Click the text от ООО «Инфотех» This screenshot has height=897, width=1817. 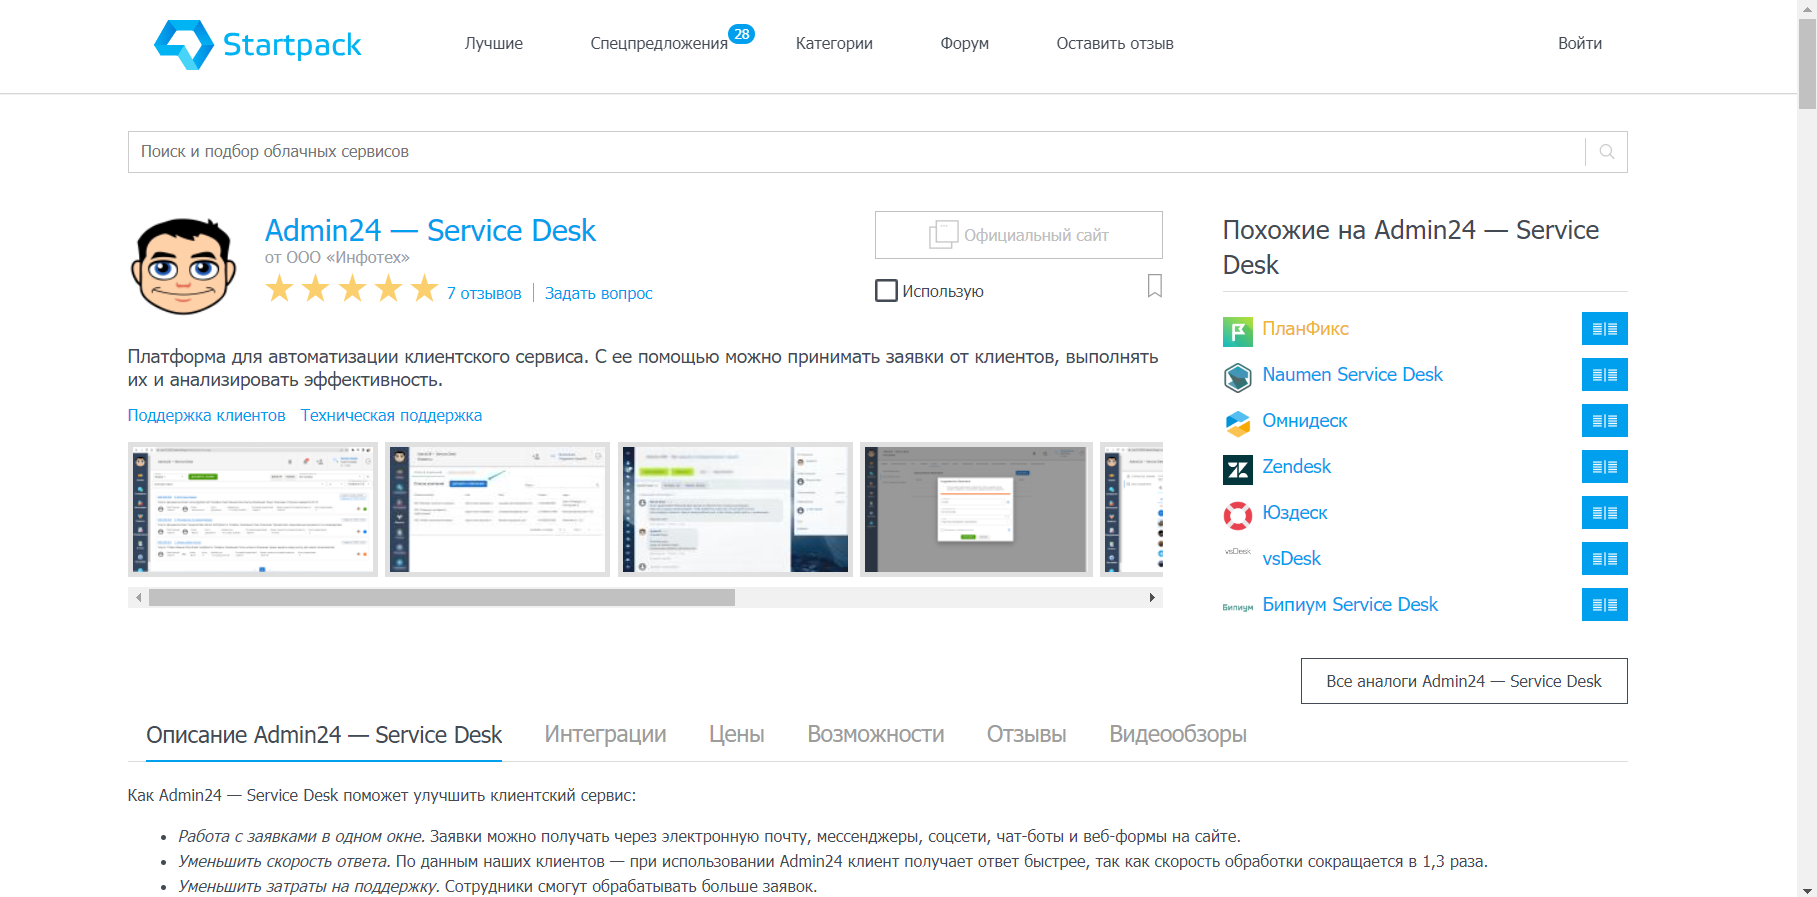point(337,257)
